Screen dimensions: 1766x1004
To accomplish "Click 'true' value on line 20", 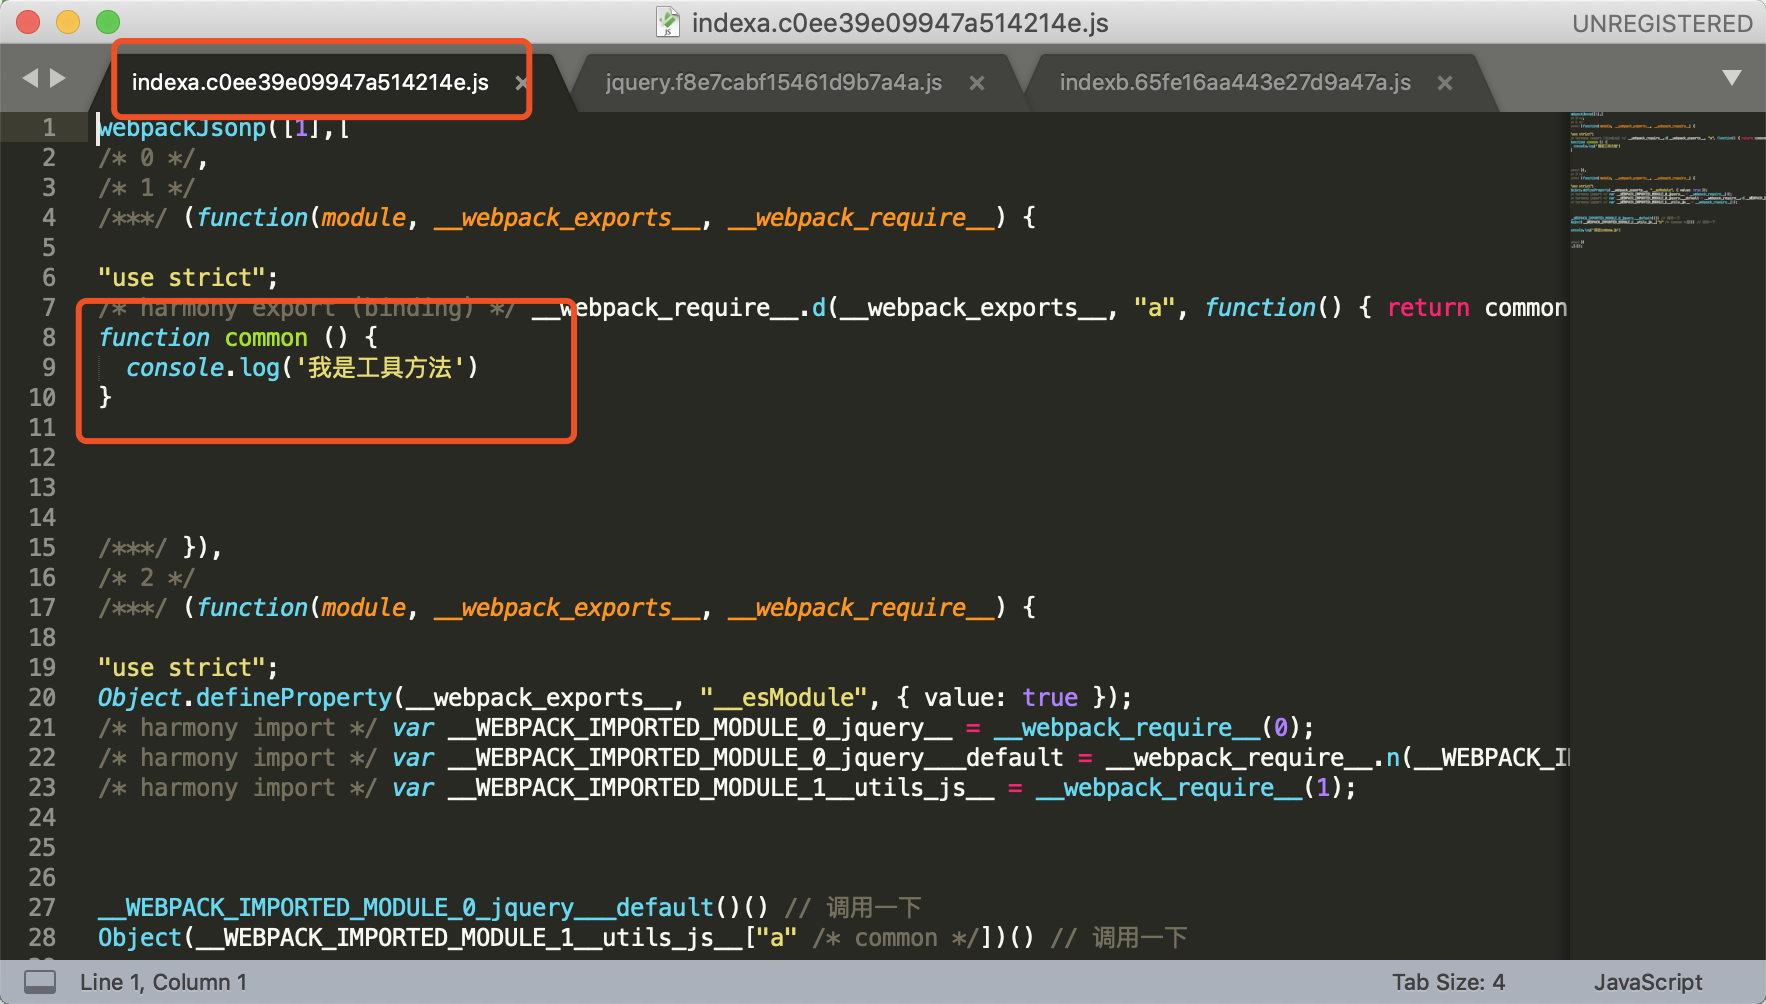I will [x=1050, y=698].
